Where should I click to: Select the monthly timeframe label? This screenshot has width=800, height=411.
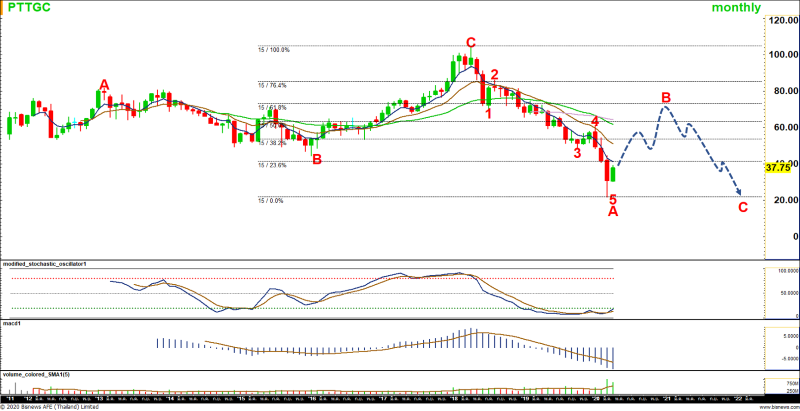pyautogui.click(x=736, y=8)
